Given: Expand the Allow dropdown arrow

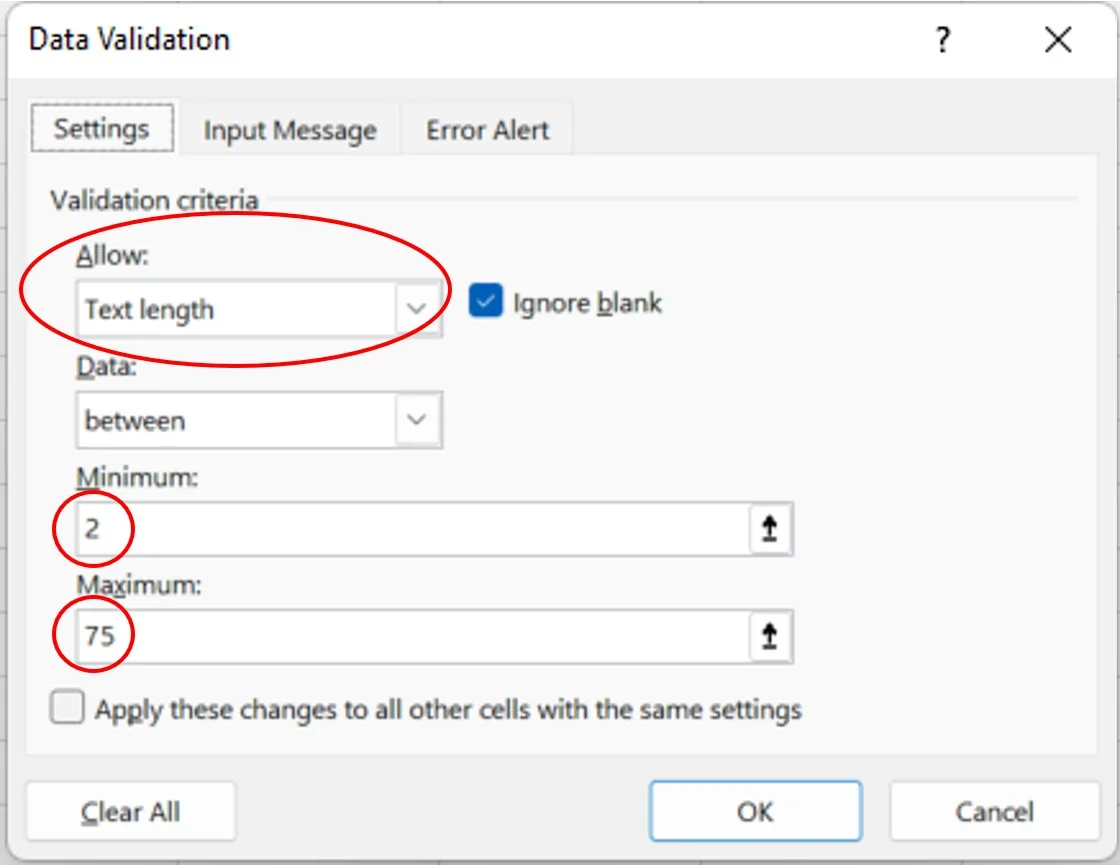Looking at the screenshot, I should point(417,309).
